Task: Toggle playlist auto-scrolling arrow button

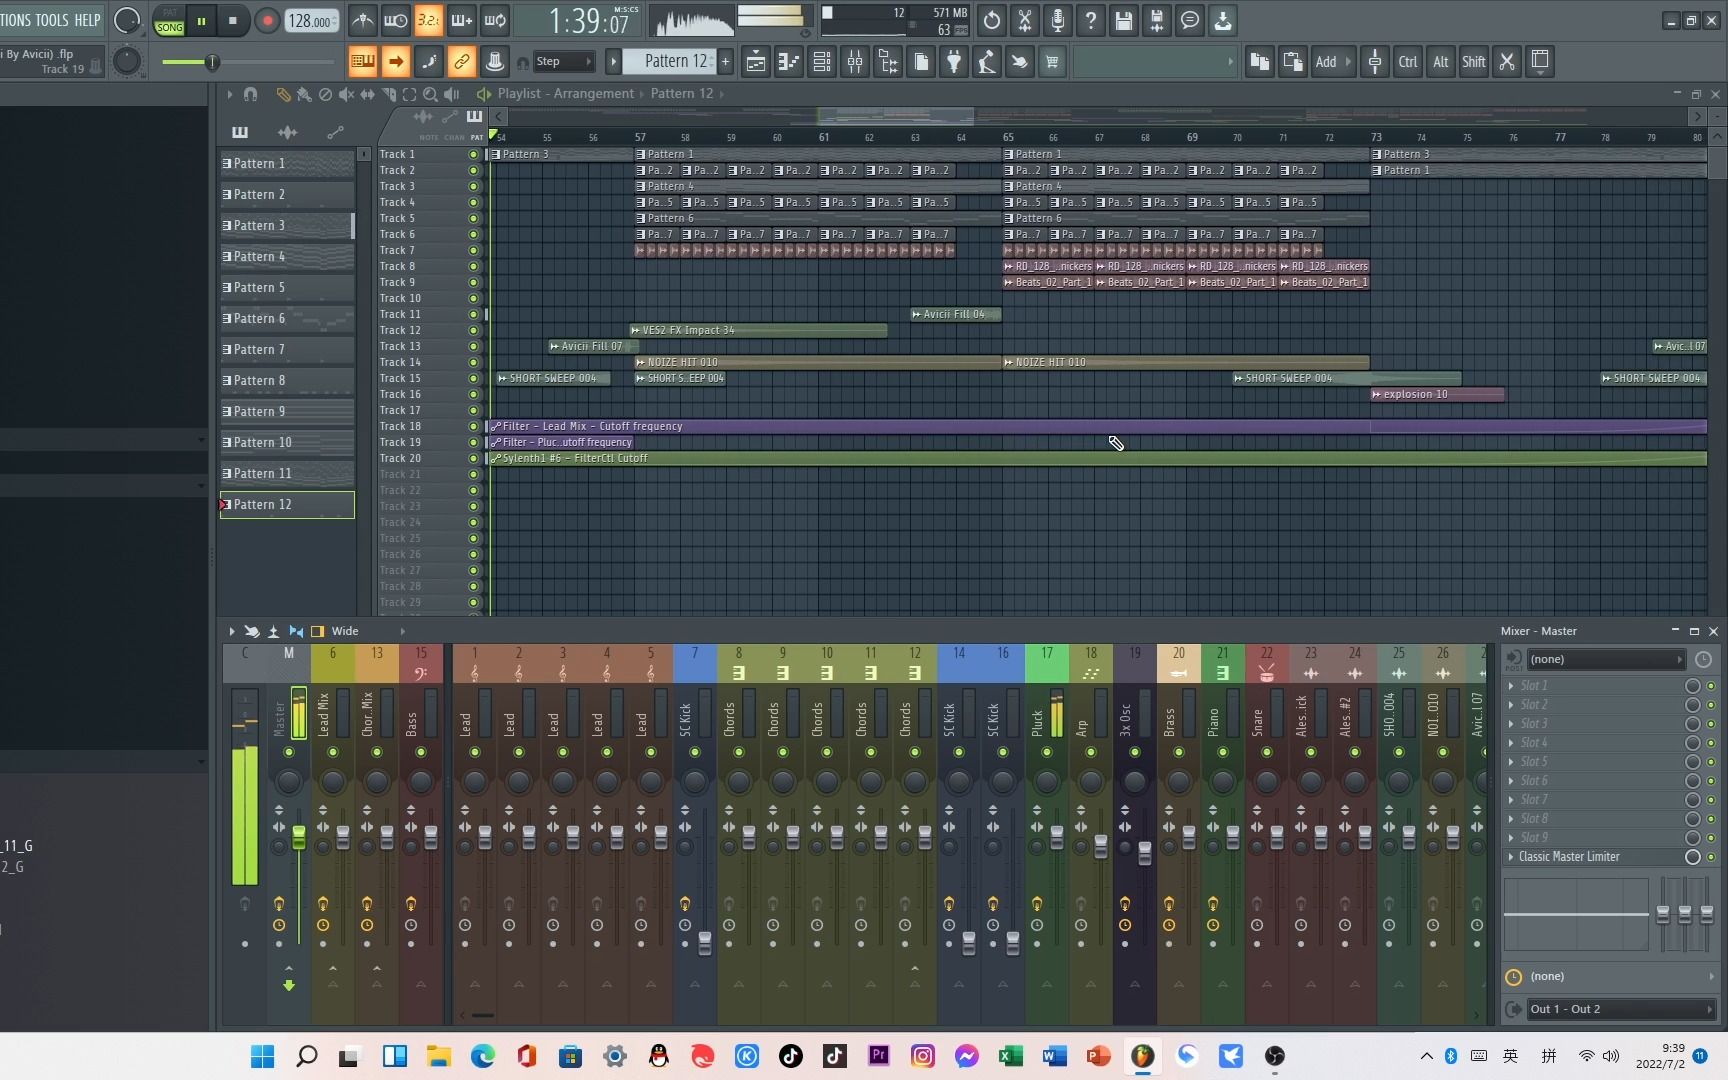Action: [396, 61]
